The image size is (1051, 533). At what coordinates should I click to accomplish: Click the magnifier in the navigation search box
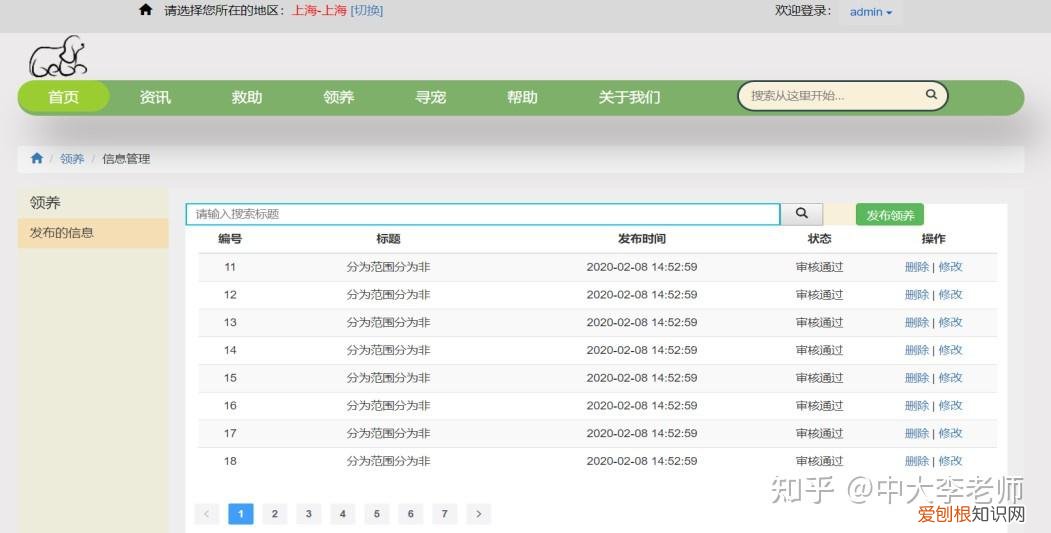click(x=931, y=95)
